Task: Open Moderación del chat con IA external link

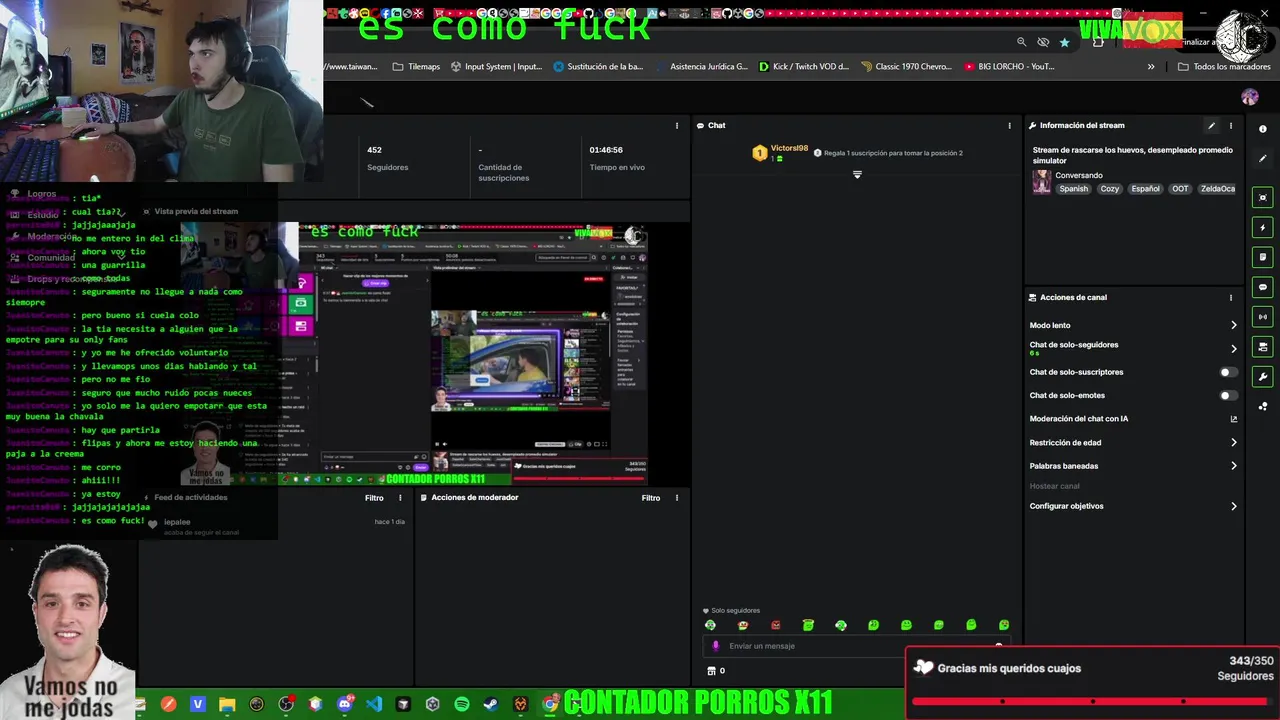Action: 1233,419
